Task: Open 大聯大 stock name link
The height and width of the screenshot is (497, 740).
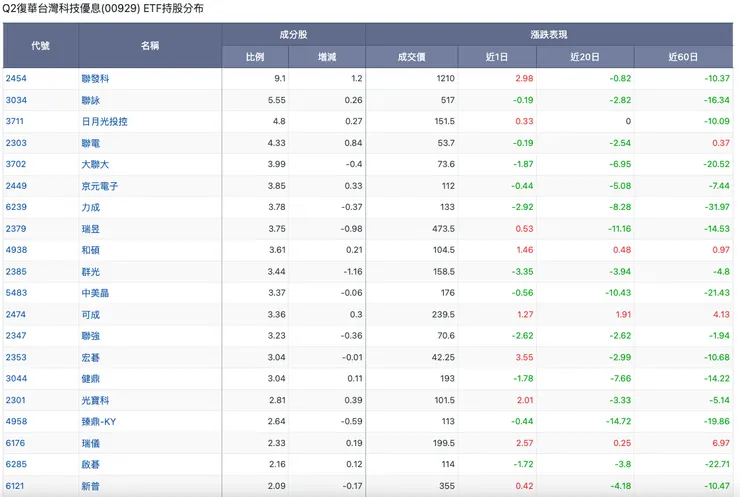Action: [x=95, y=164]
